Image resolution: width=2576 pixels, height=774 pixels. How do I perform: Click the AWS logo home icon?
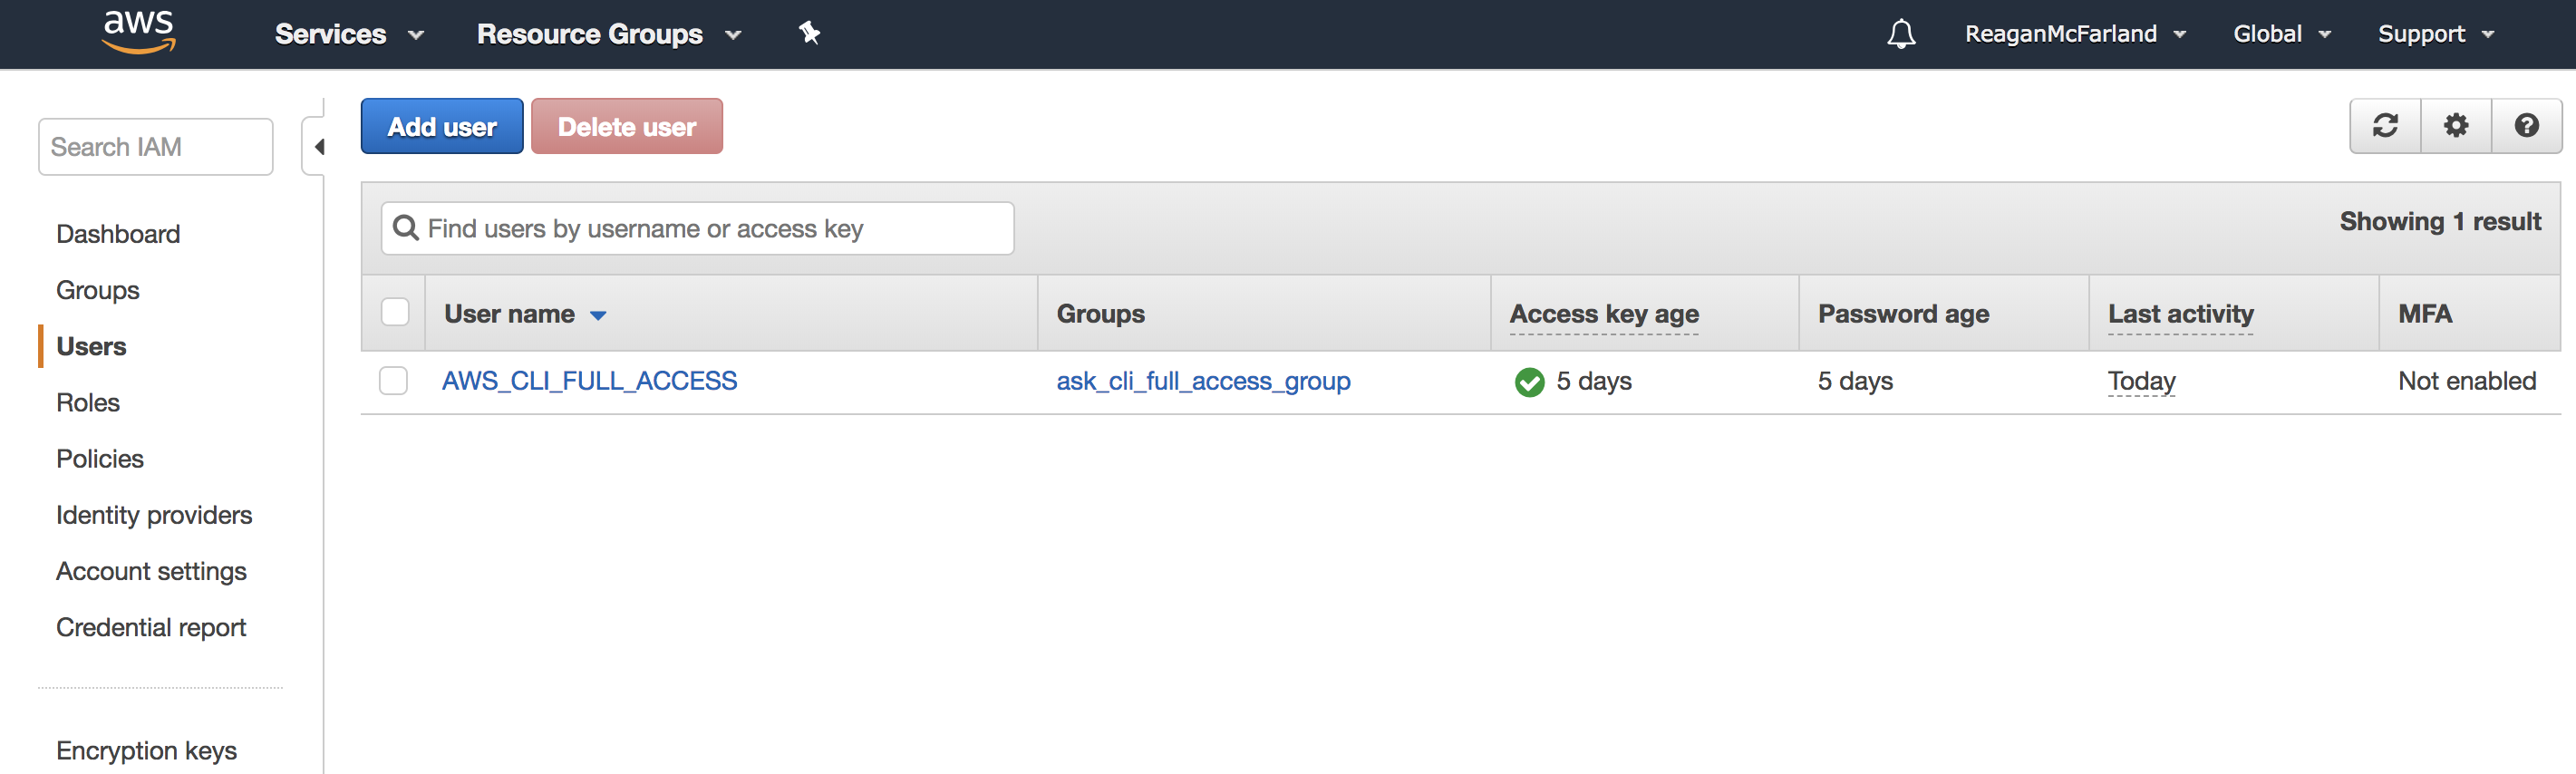tap(139, 32)
